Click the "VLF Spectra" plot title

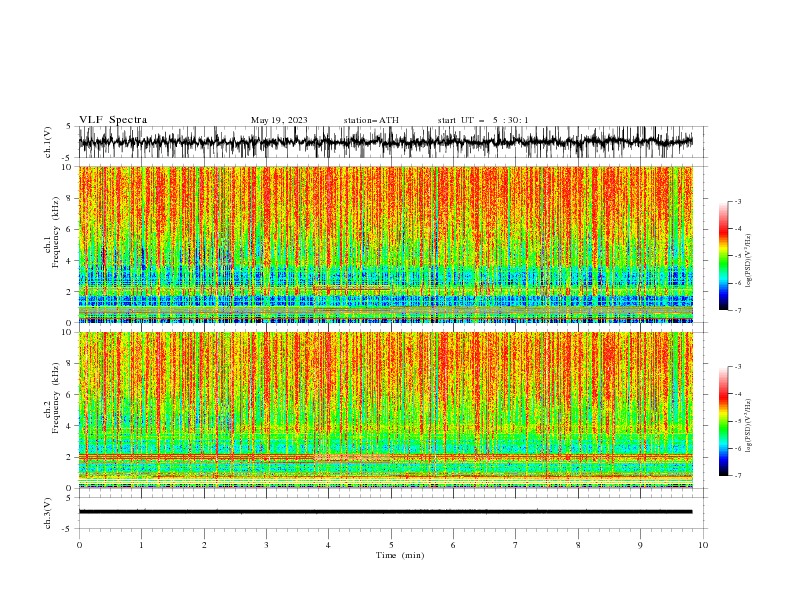click(x=113, y=120)
